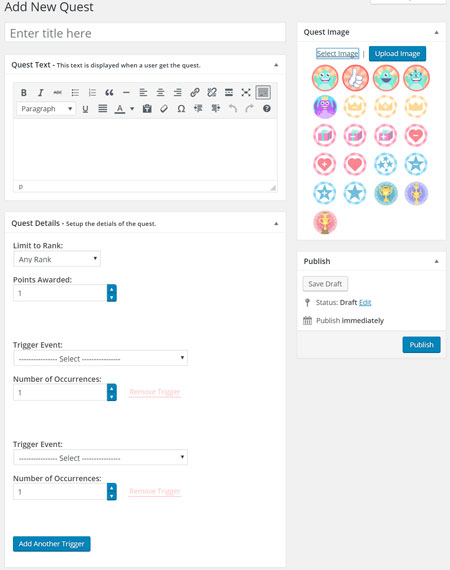
Task: Open the special character Omega tool
Action: [x=181, y=109]
